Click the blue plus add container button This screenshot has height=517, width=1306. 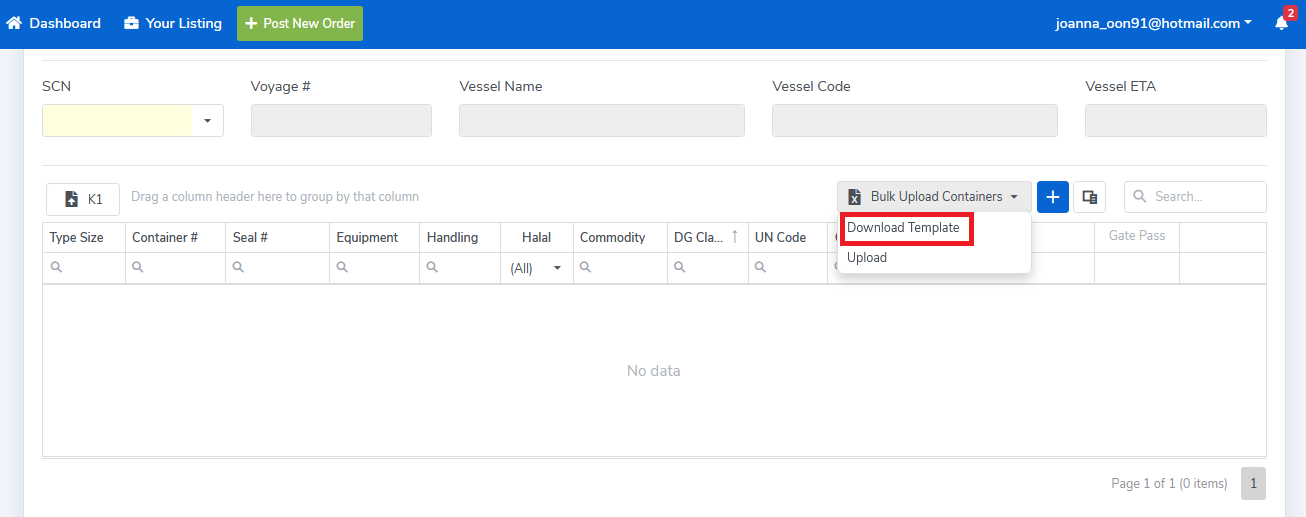(1052, 197)
